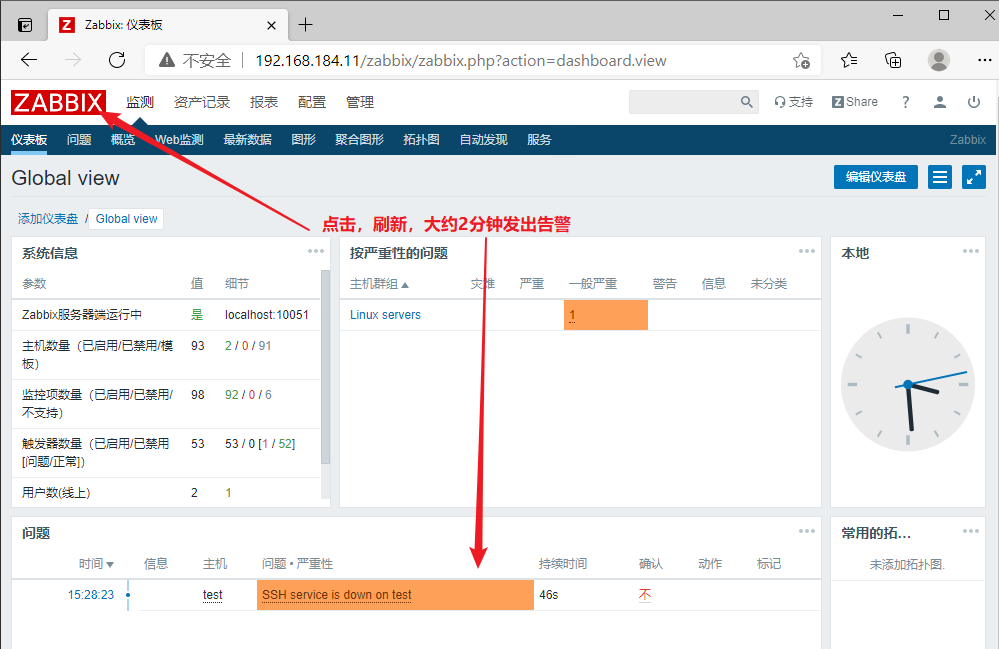This screenshot has height=649, width=999.
Task: Go to the 概览 overview submenu
Action: (123, 139)
